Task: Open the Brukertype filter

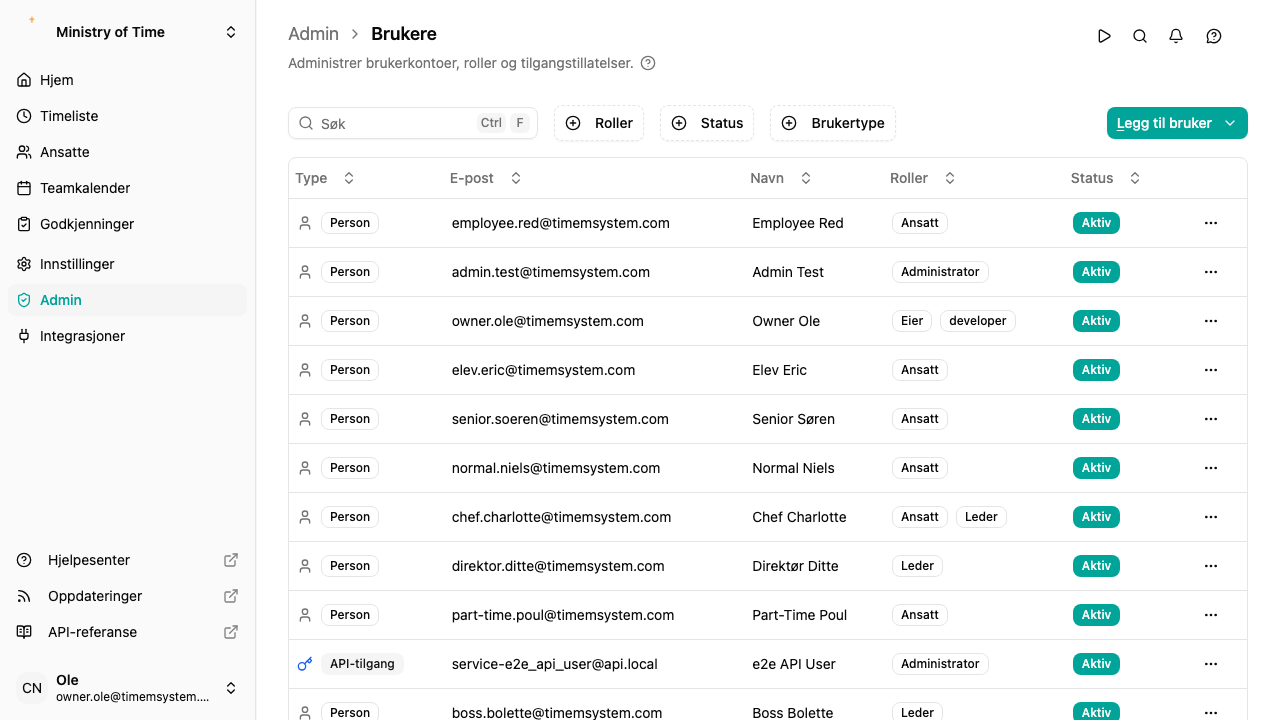Action: (833, 123)
